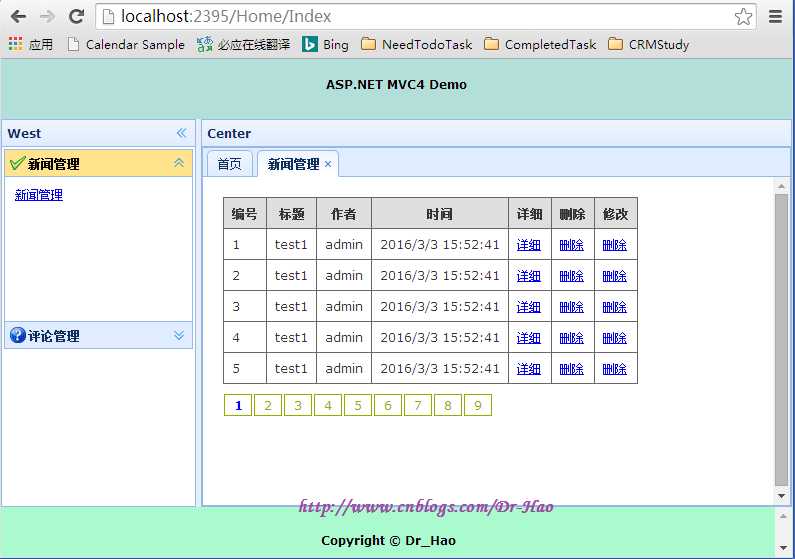Click the 作者 column header

click(x=344, y=214)
